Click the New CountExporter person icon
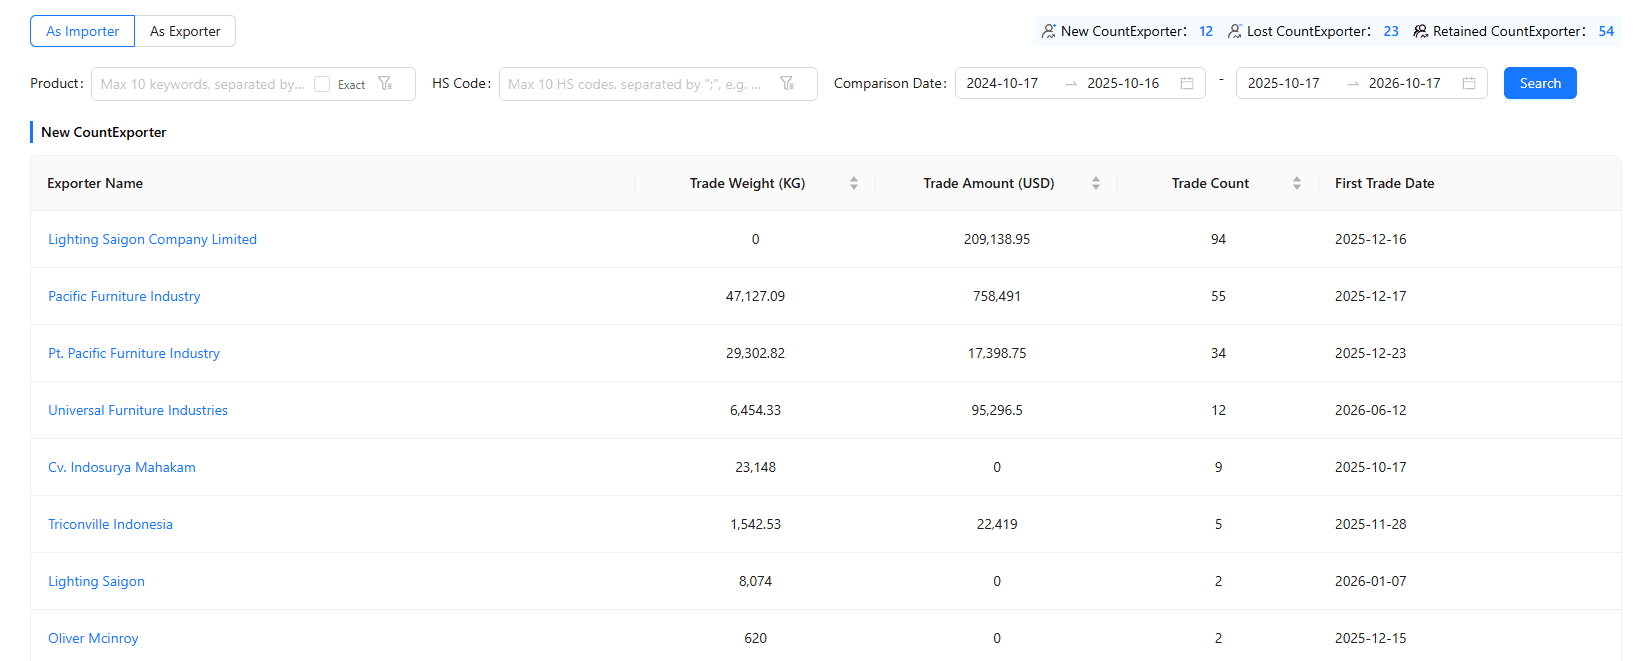The width and height of the screenshot is (1649, 661). coord(1048,31)
